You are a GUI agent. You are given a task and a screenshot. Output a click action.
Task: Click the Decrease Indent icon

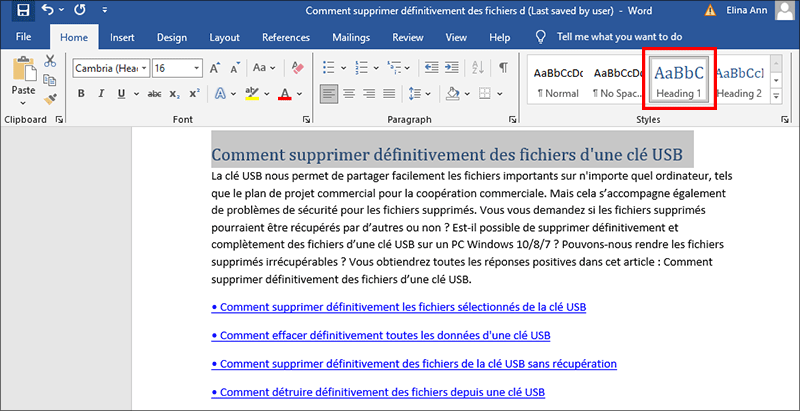tap(432, 67)
